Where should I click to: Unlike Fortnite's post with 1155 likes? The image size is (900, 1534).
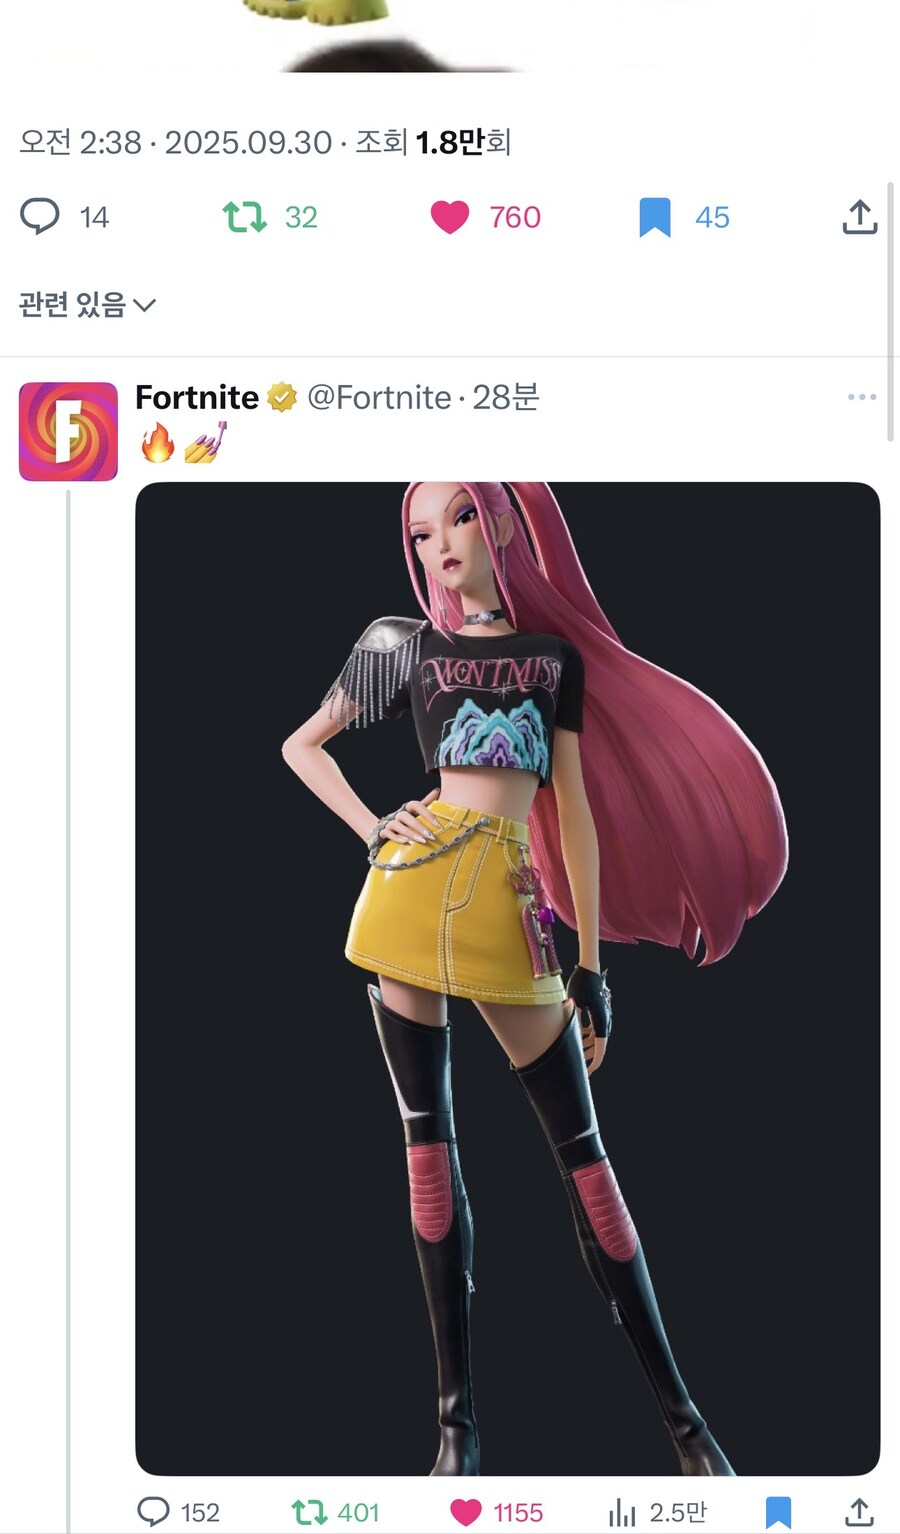pyautogui.click(x=466, y=1511)
